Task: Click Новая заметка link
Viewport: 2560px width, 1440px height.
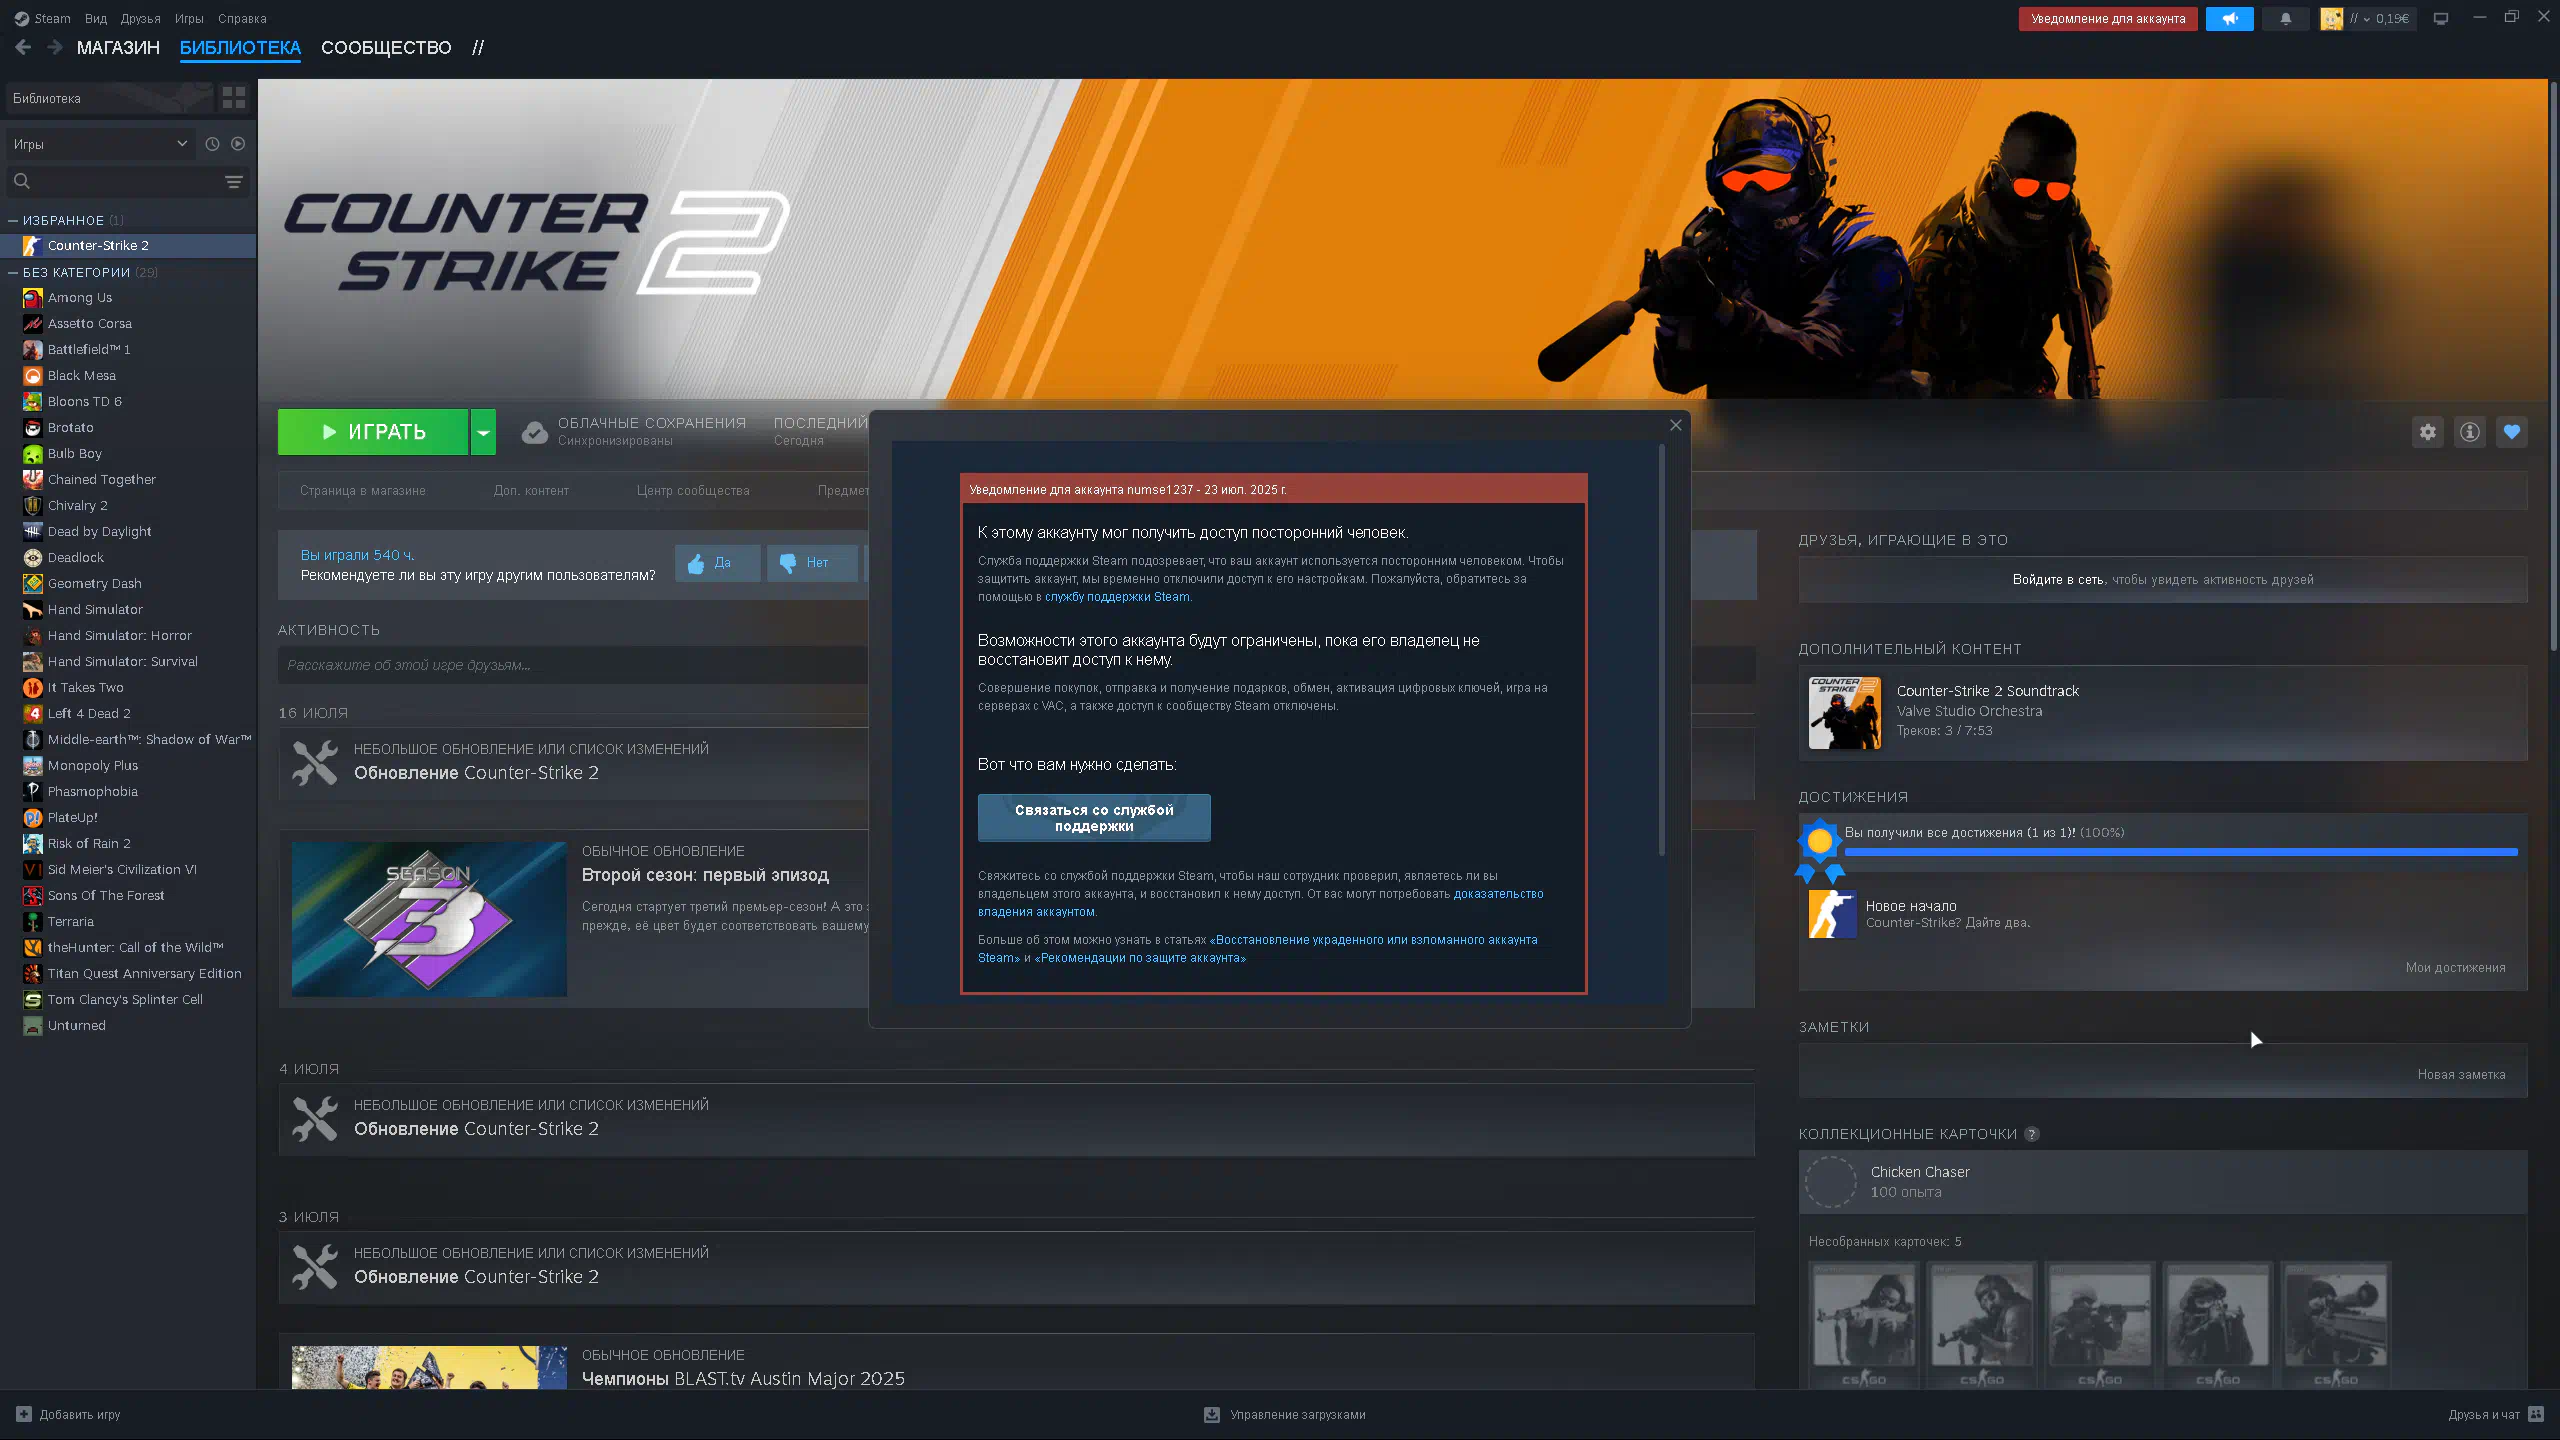Action: point(2461,1074)
